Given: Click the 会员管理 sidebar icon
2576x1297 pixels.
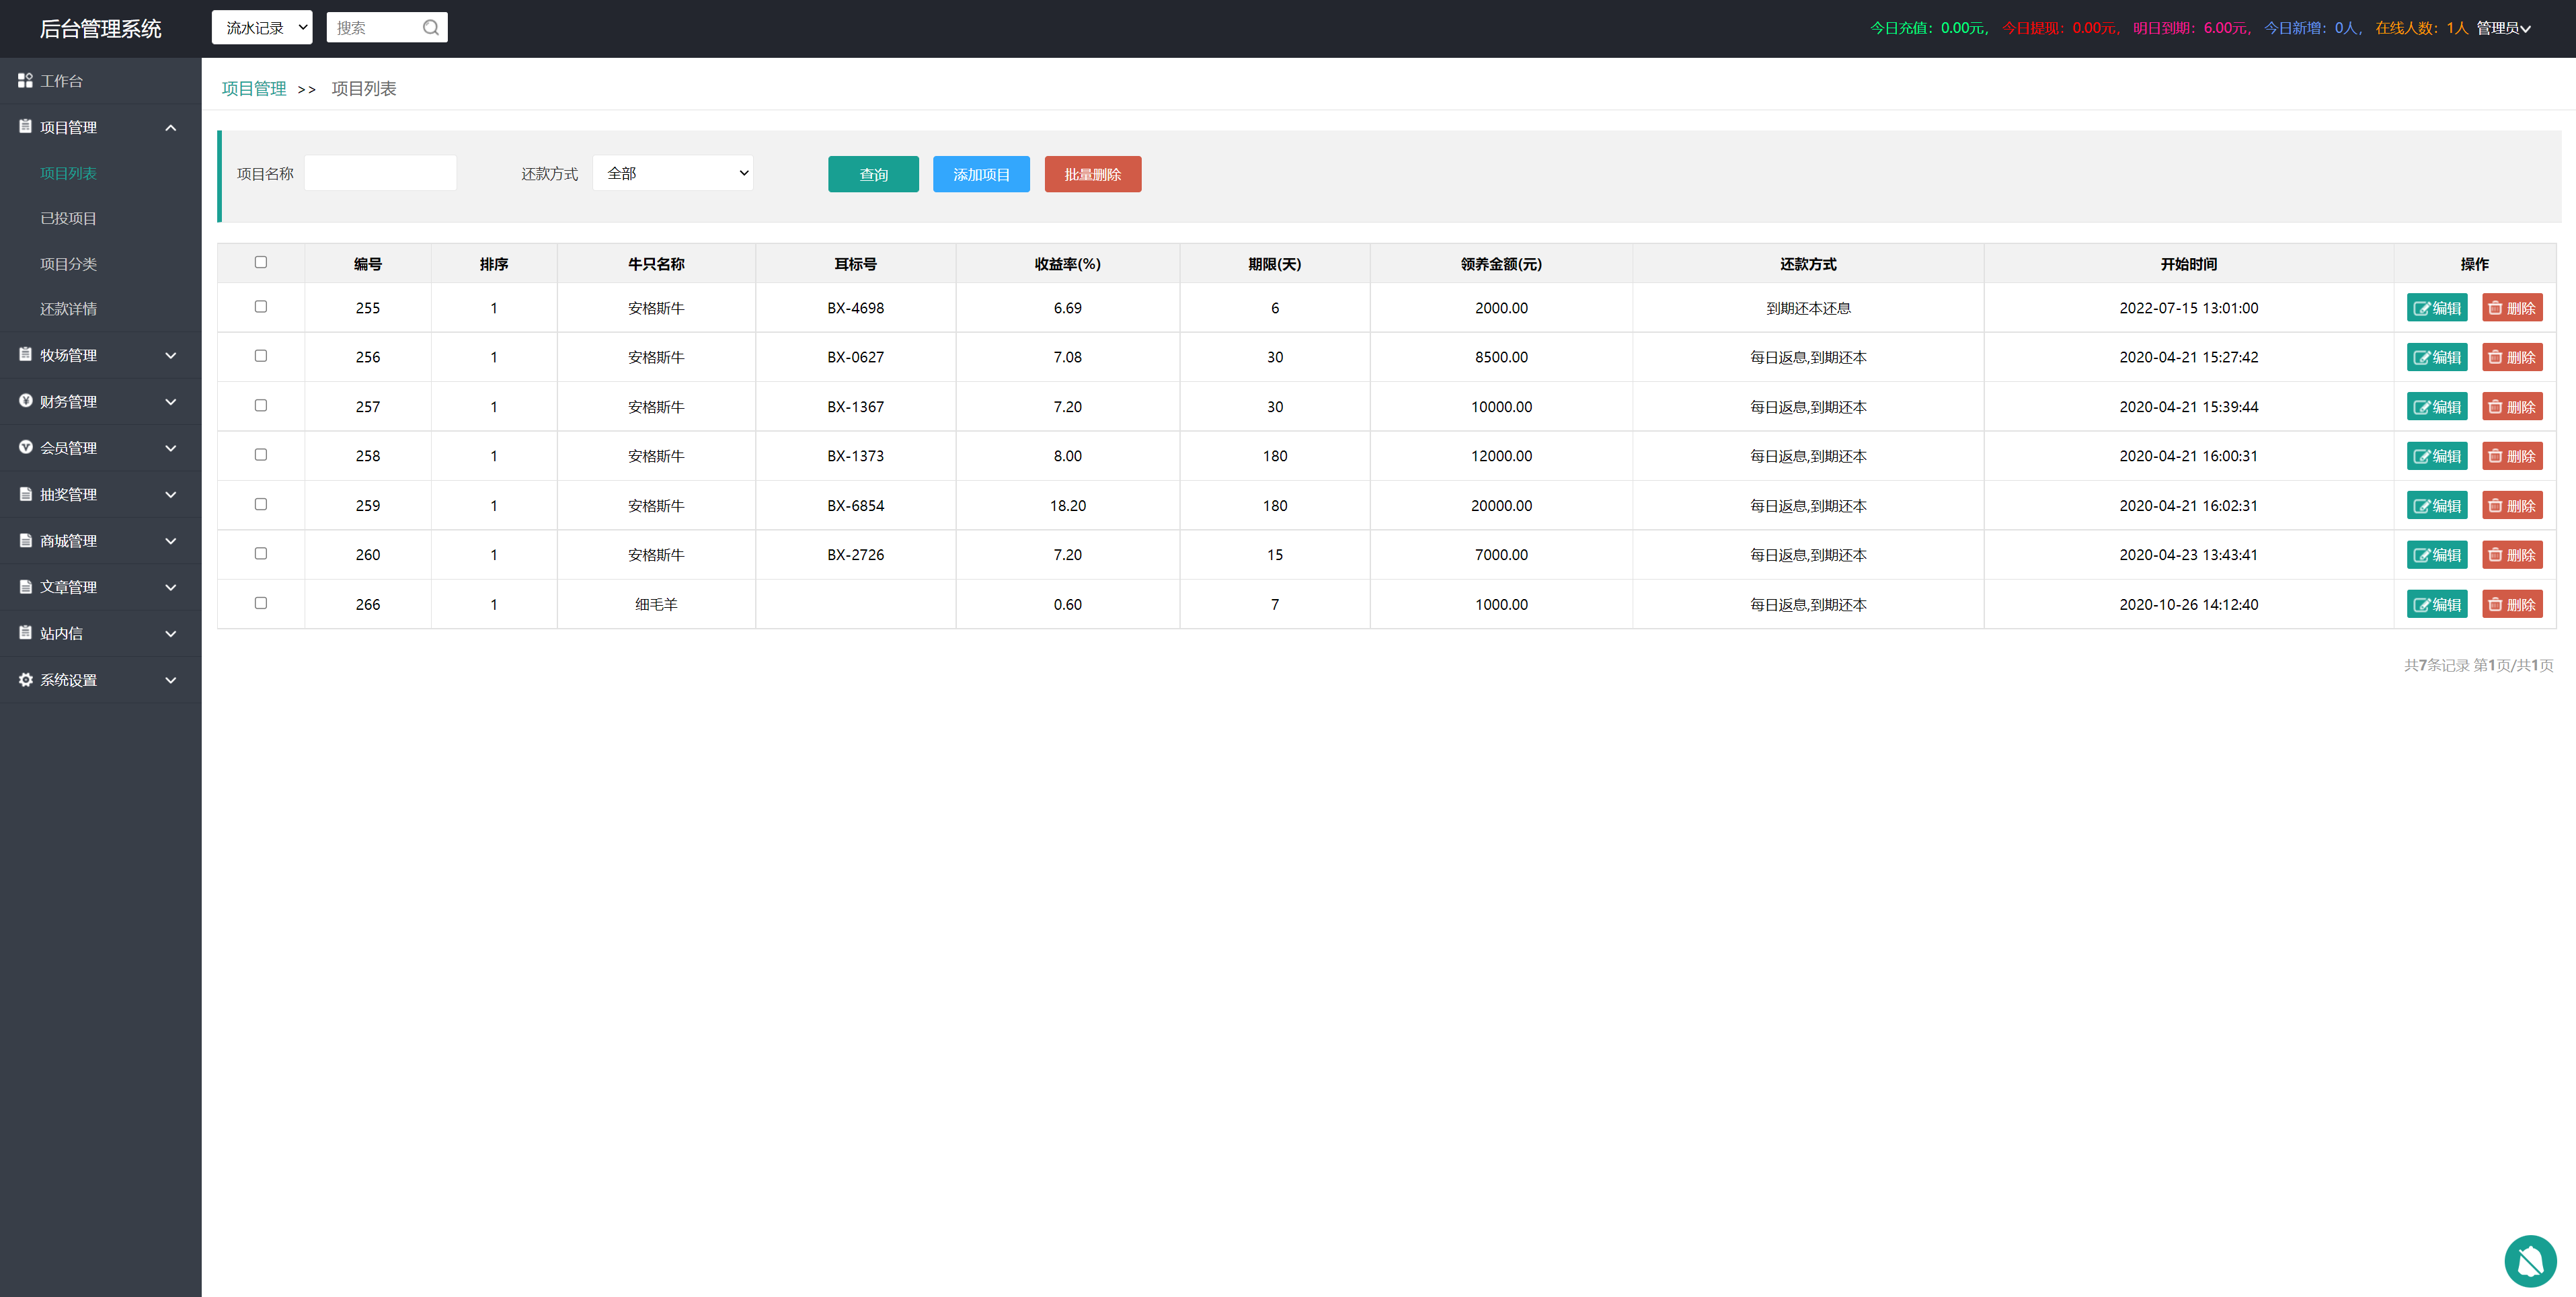Looking at the screenshot, I should [25, 448].
